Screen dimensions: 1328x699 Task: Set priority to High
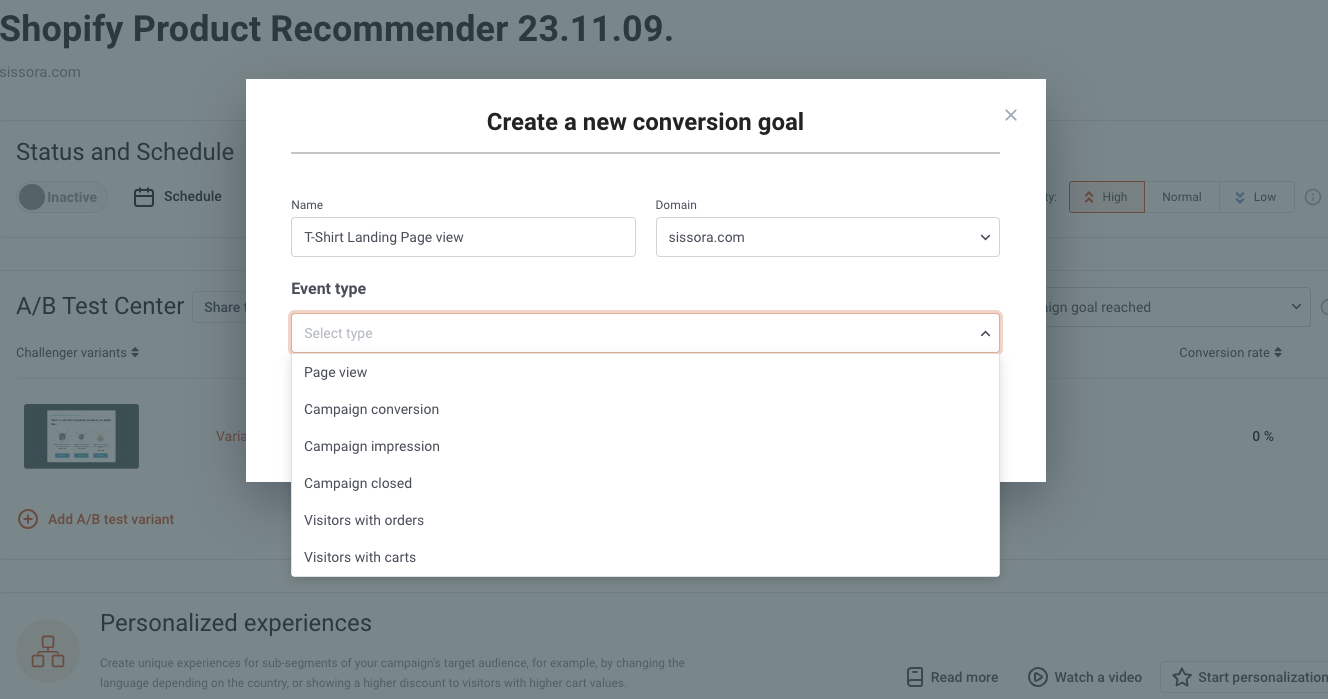[1107, 197]
